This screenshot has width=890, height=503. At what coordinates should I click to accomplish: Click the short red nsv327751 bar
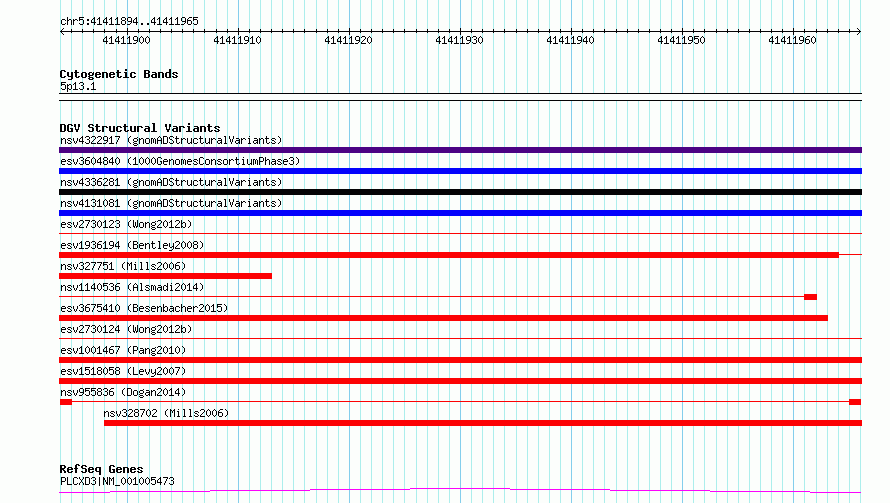[165, 276]
